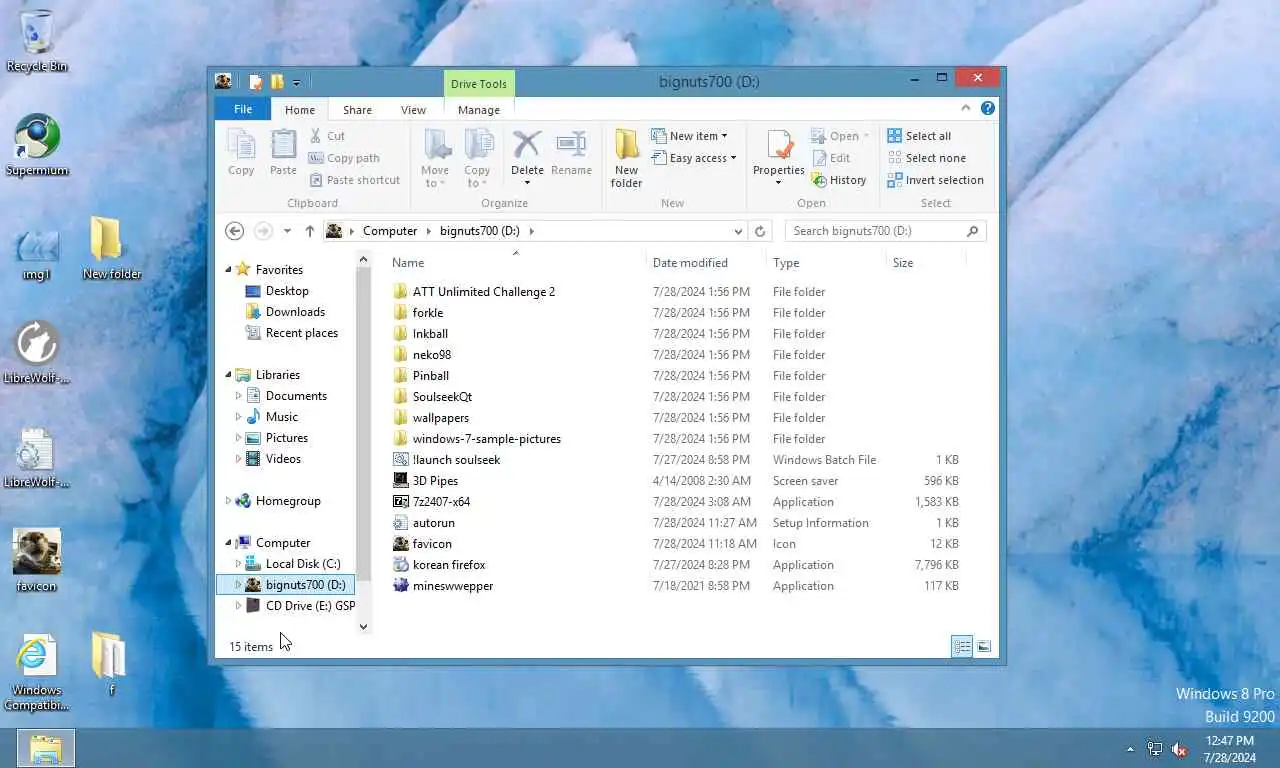This screenshot has width=1280, height=768.
Task: Refresh the bignuts700 folder view
Action: (760, 231)
